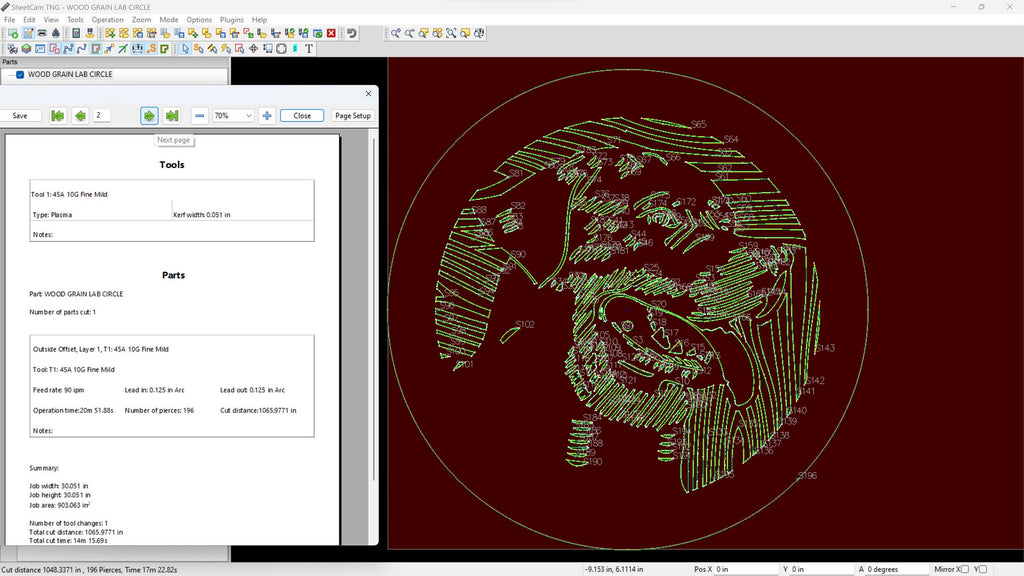This screenshot has height=576, width=1024.
Task: Jump to last page with the green end arrow
Action: click(172, 116)
